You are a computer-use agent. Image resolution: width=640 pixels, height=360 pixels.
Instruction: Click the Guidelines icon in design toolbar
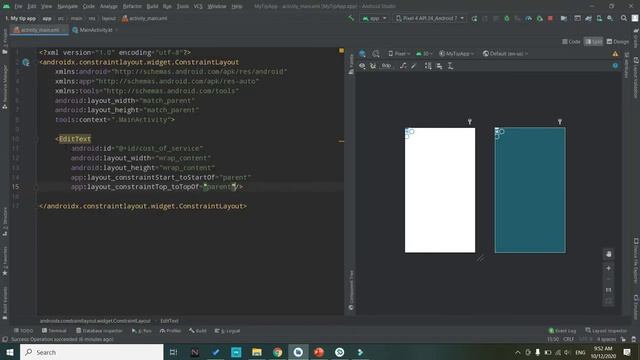pyautogui.click(x=450, y=66)
